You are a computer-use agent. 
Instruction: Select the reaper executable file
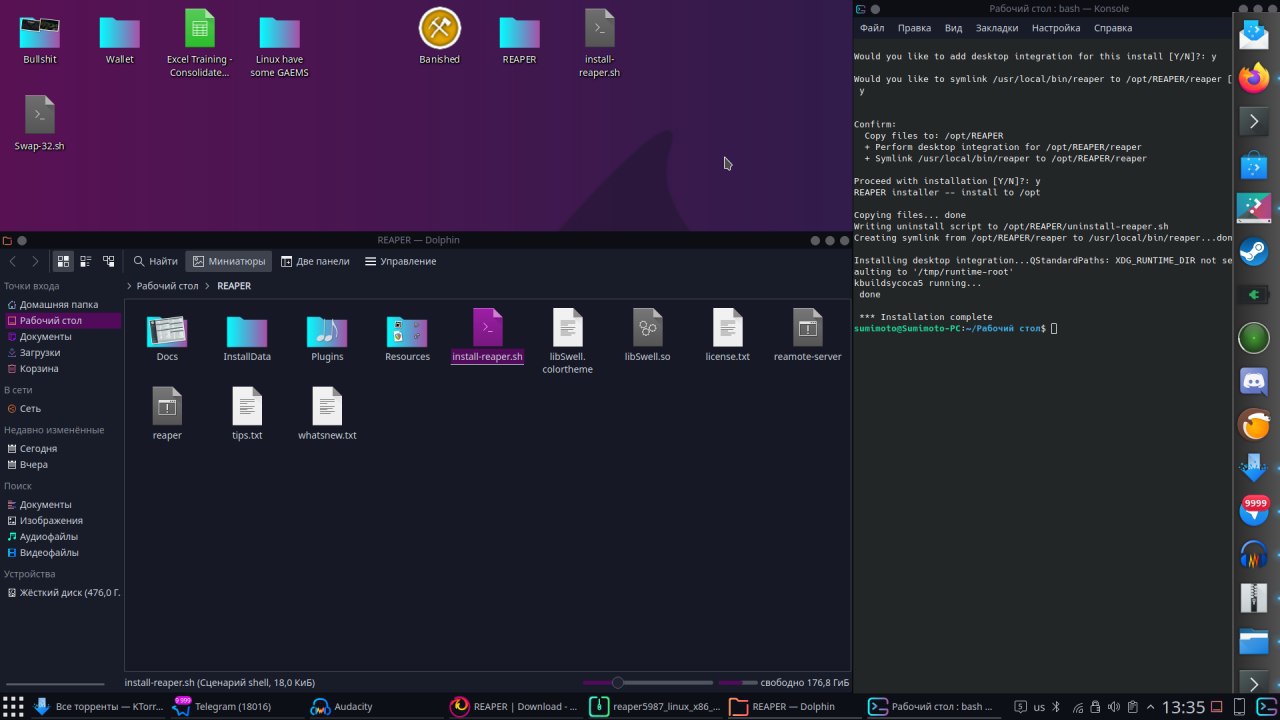(x=167, y=415)
